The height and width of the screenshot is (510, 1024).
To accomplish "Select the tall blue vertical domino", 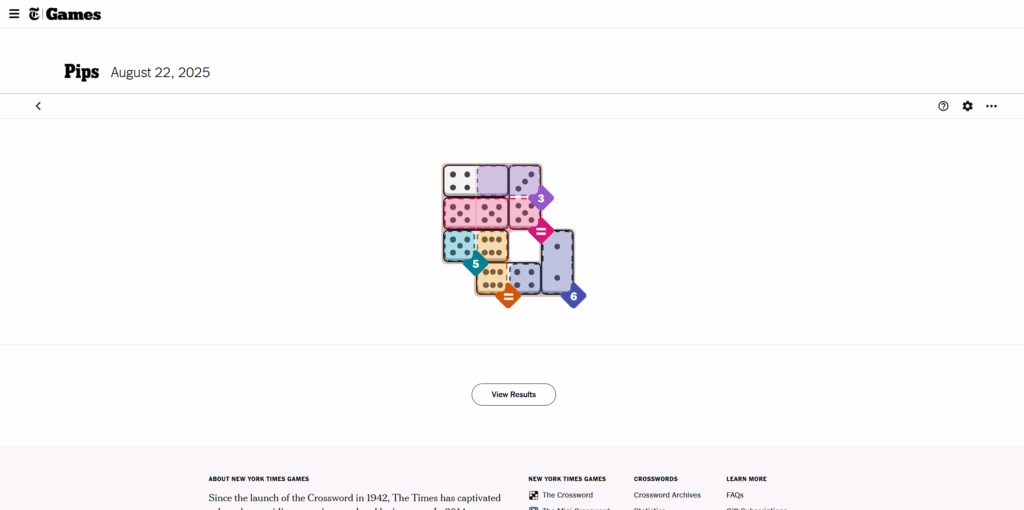I will pos(557,260).
